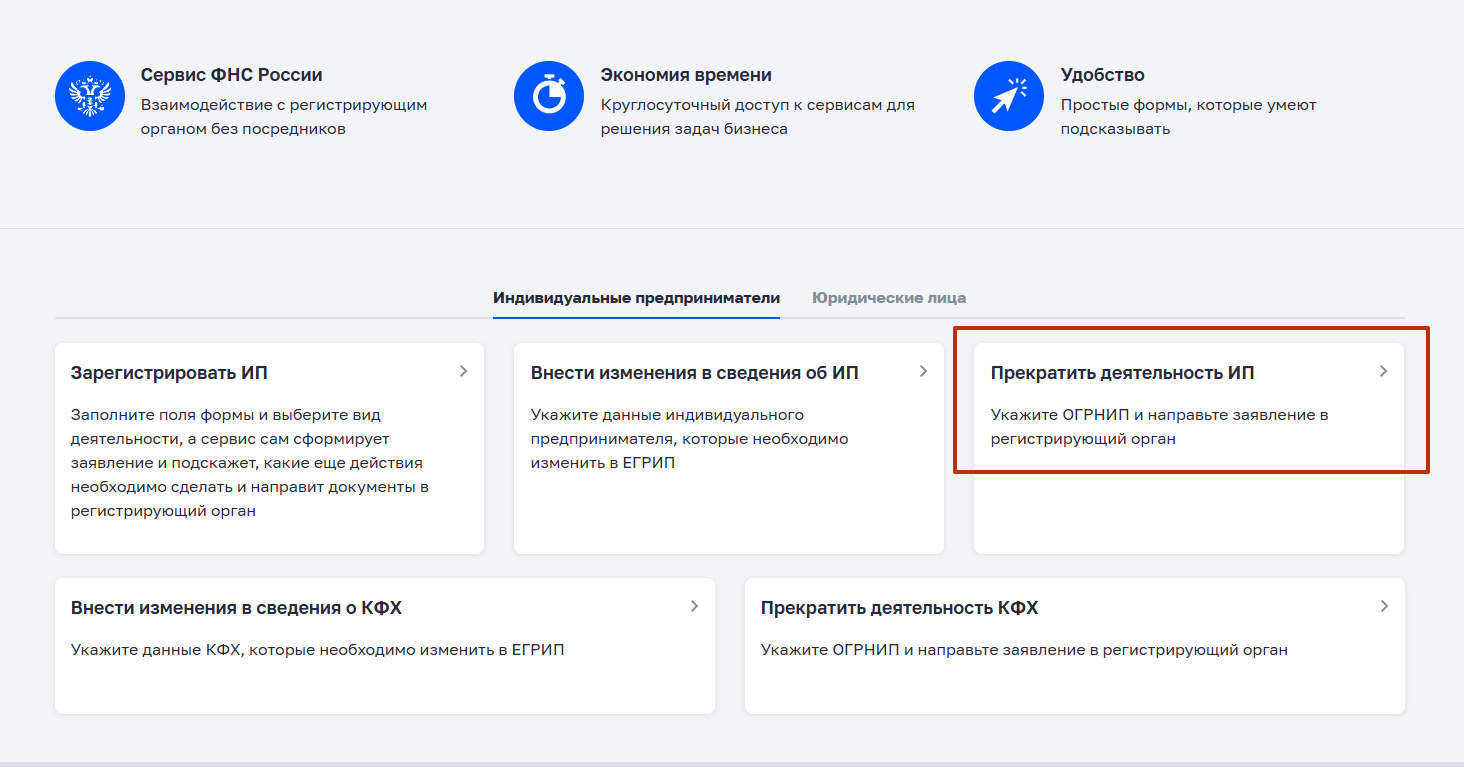1464x767 pixels.
Task: Click chevron on Прекратить деятельность ИП card
Action: (x=1383, y=371)
